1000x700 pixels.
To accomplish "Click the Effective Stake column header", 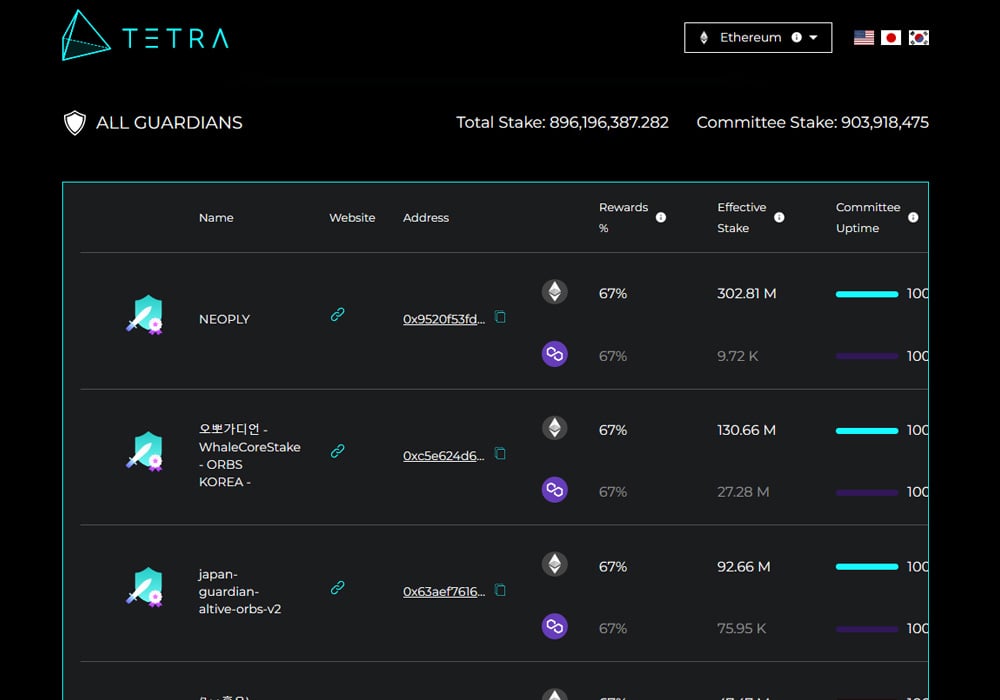I will [742, 217].
